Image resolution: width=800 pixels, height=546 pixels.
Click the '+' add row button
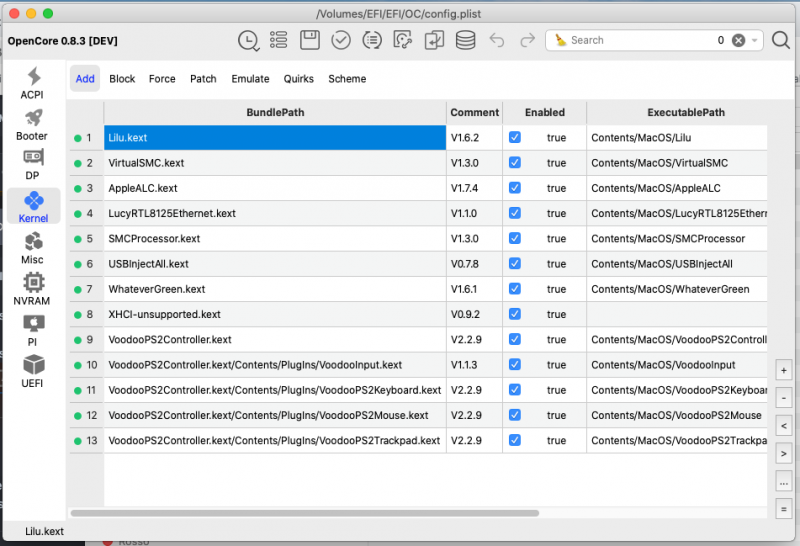click(x=783, y=369)
